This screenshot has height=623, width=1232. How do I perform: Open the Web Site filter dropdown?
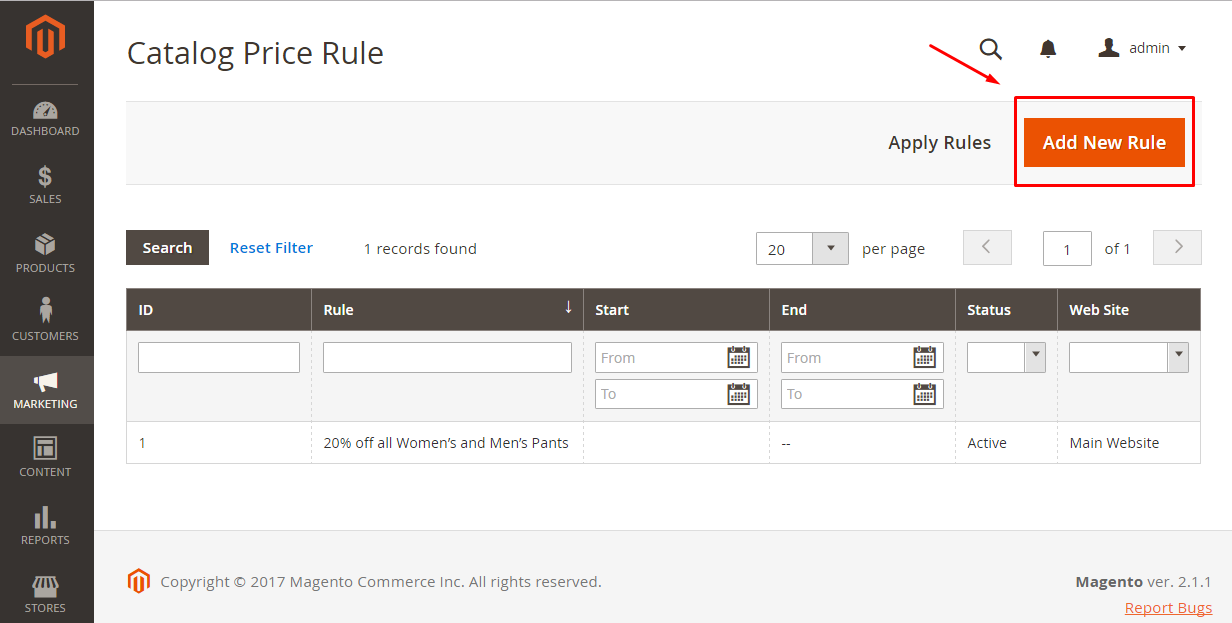(1129, 357)
